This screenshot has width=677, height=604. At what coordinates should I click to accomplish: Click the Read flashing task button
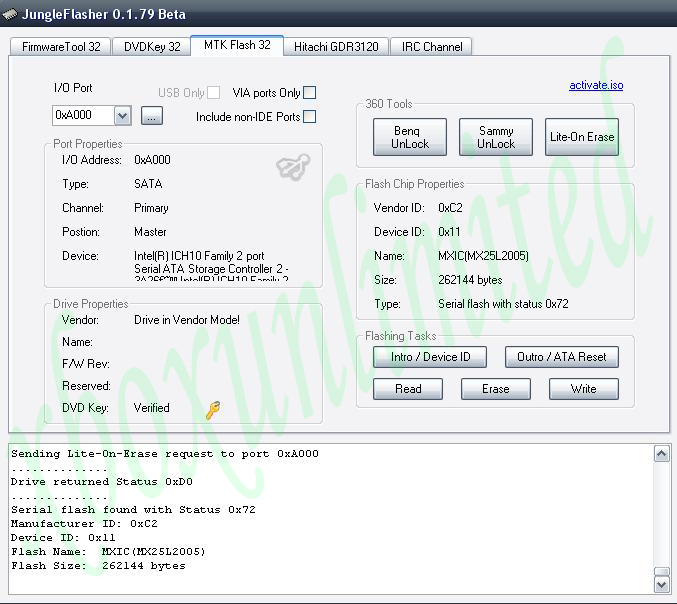408,389
